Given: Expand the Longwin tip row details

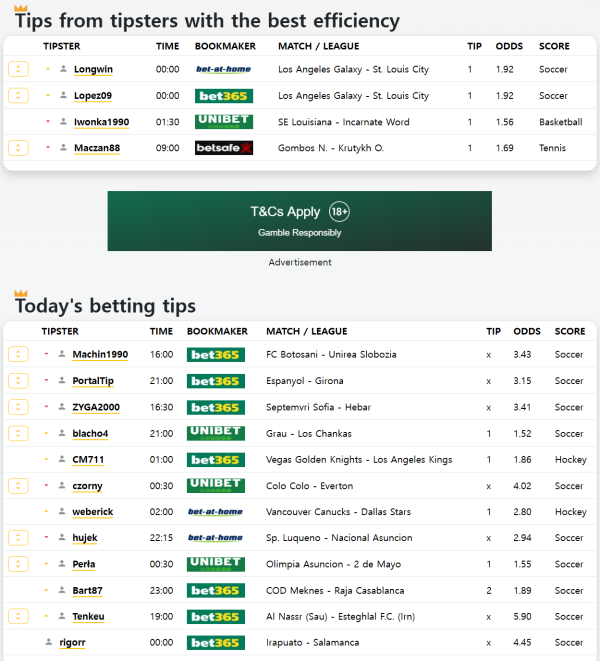Looking at the screenshot, I should pyautogui.click(x=18, y=70).
